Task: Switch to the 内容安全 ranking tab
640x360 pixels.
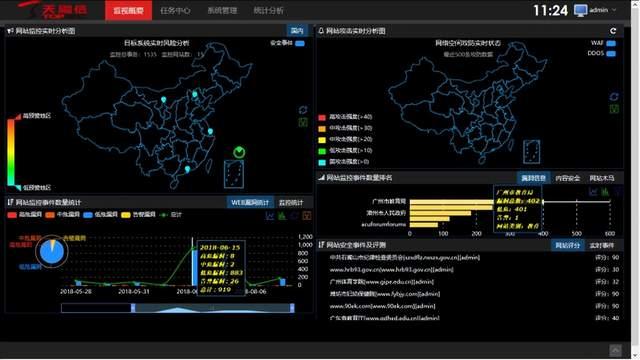Action: [x=567, y=178]
